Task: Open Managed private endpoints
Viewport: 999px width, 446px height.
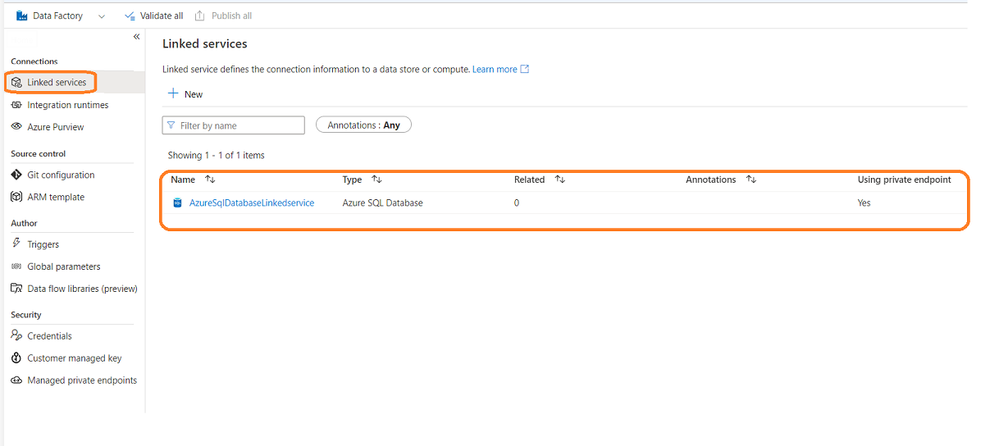Action: [x=82, y=380]
